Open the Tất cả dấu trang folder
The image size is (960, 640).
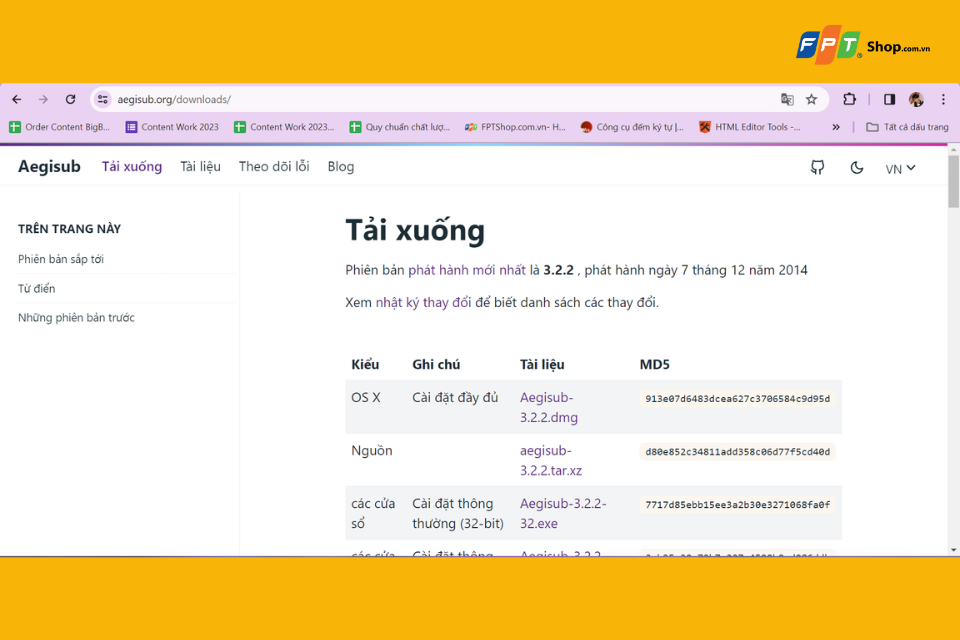[907, 127]
